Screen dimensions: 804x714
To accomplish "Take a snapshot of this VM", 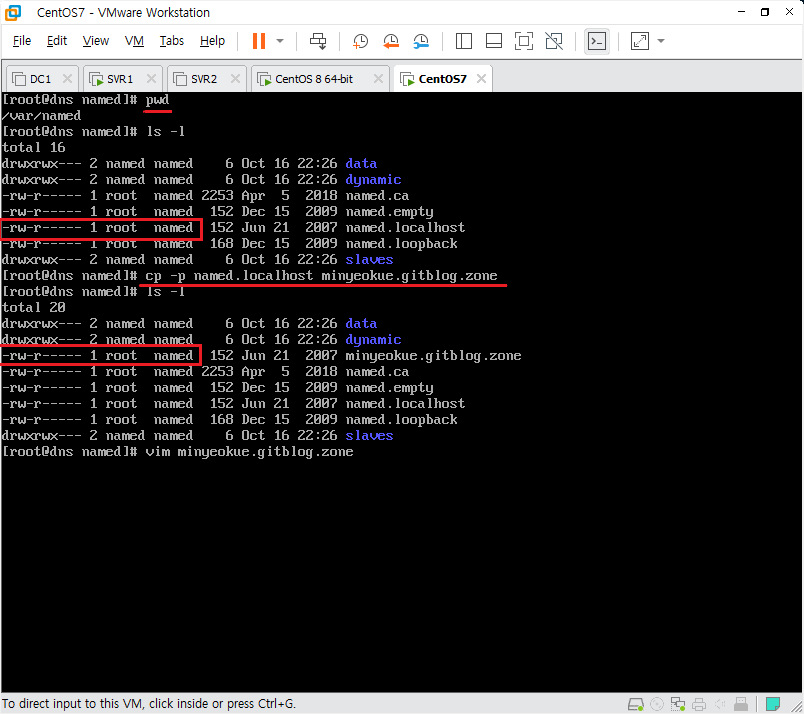I will point(360,41).
